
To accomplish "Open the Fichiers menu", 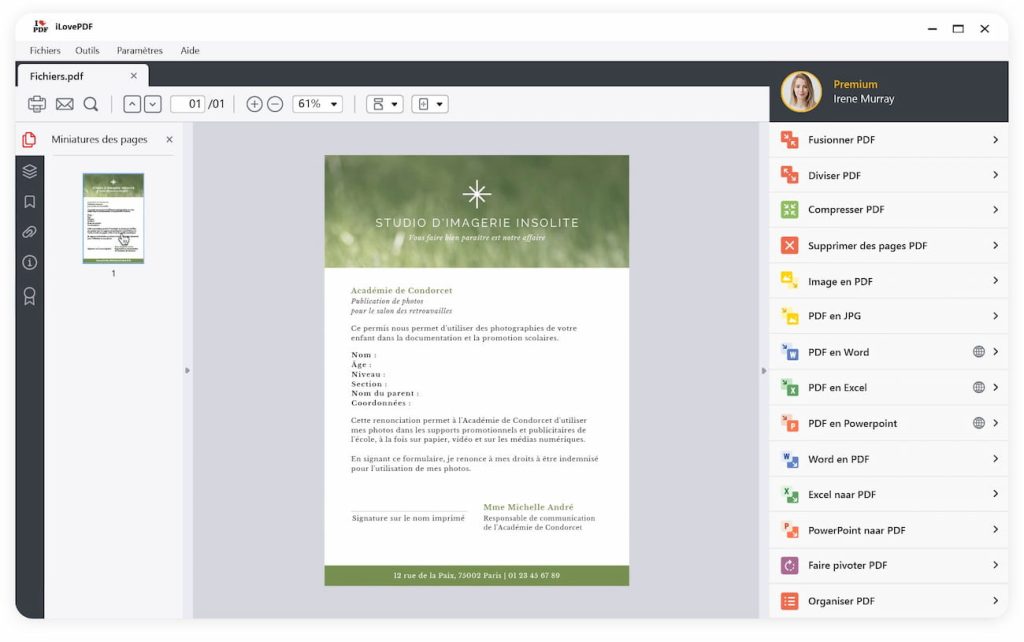I will pyautogui.click(x=44, y=50).
